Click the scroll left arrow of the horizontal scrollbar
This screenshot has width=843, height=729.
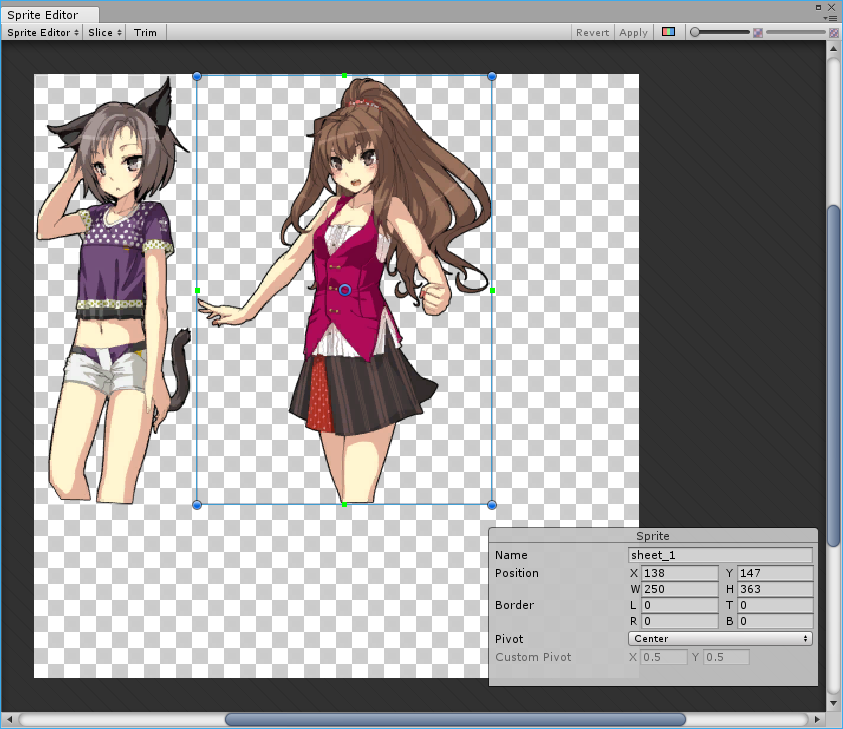pyautogui.click(x=9, y=719)
